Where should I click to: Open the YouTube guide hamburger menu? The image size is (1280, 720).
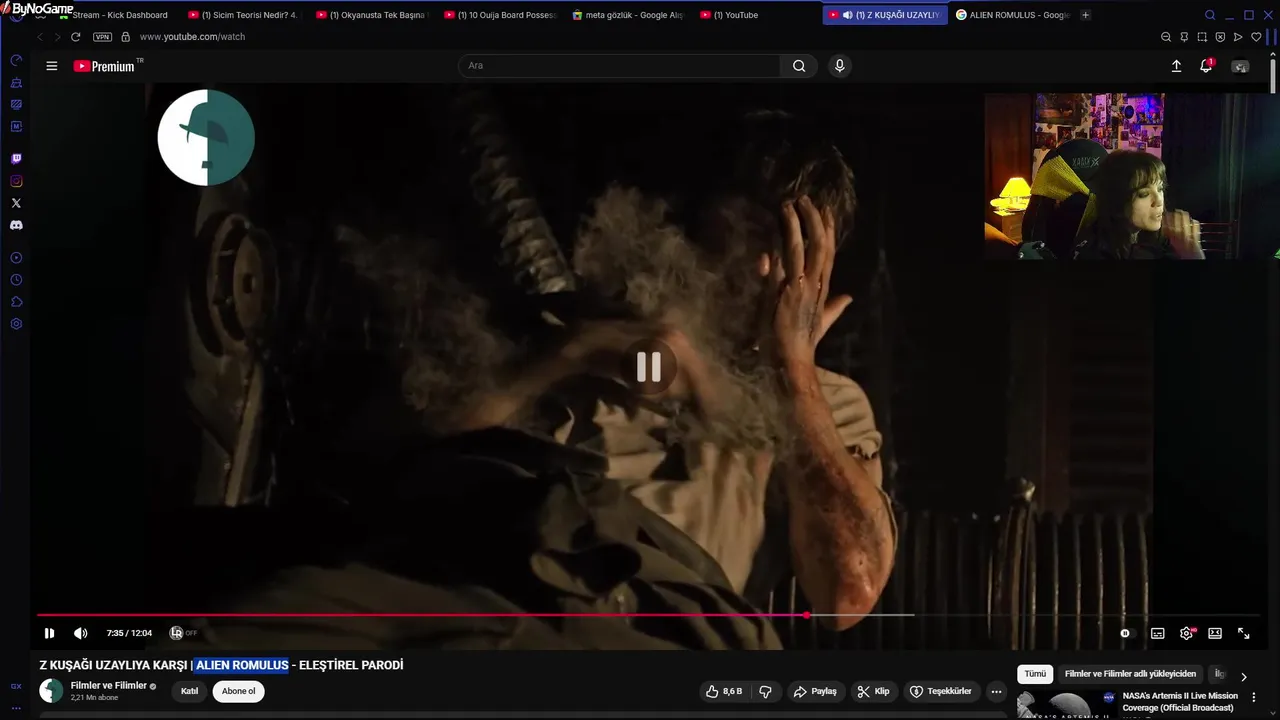click(52, 66)
